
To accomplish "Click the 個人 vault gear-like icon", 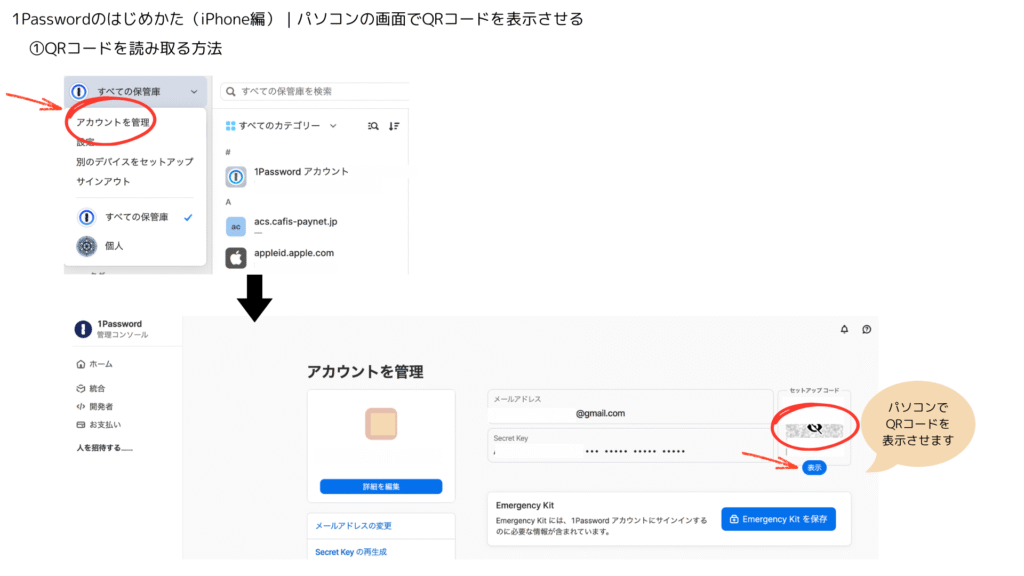I will coord(86,246).
